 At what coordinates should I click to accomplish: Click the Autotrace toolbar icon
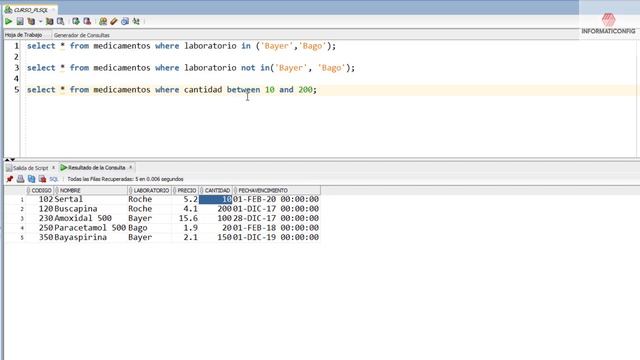49,21
